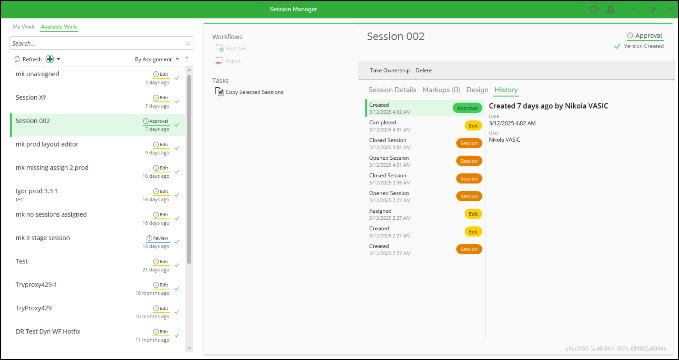Click the Review status badge of mk 3 stage session

click(x=158, y=238)
